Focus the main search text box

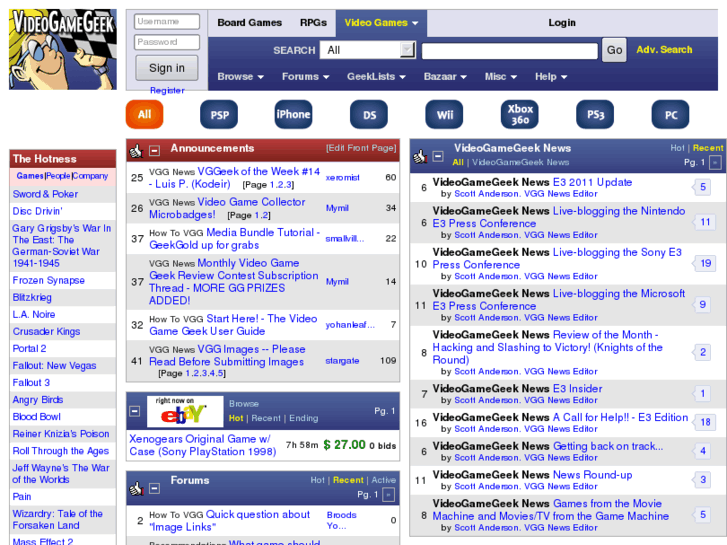pyautogui.click(x=510, y=51)
